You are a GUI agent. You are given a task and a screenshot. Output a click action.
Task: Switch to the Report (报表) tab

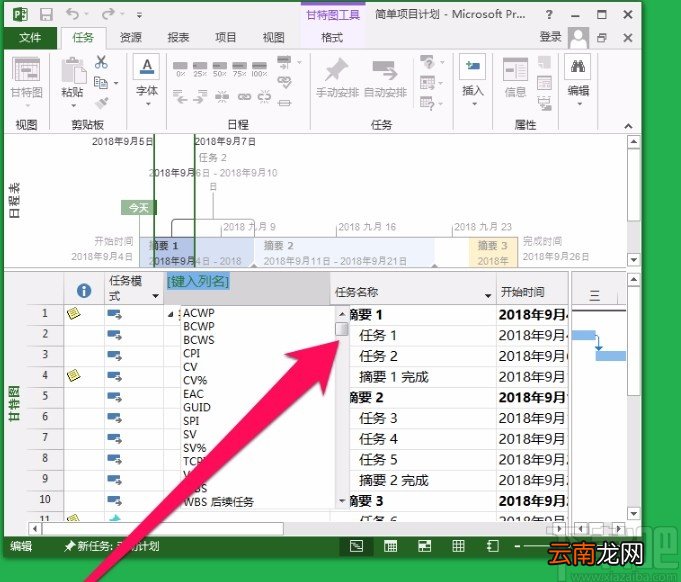[x=179, y=38]
